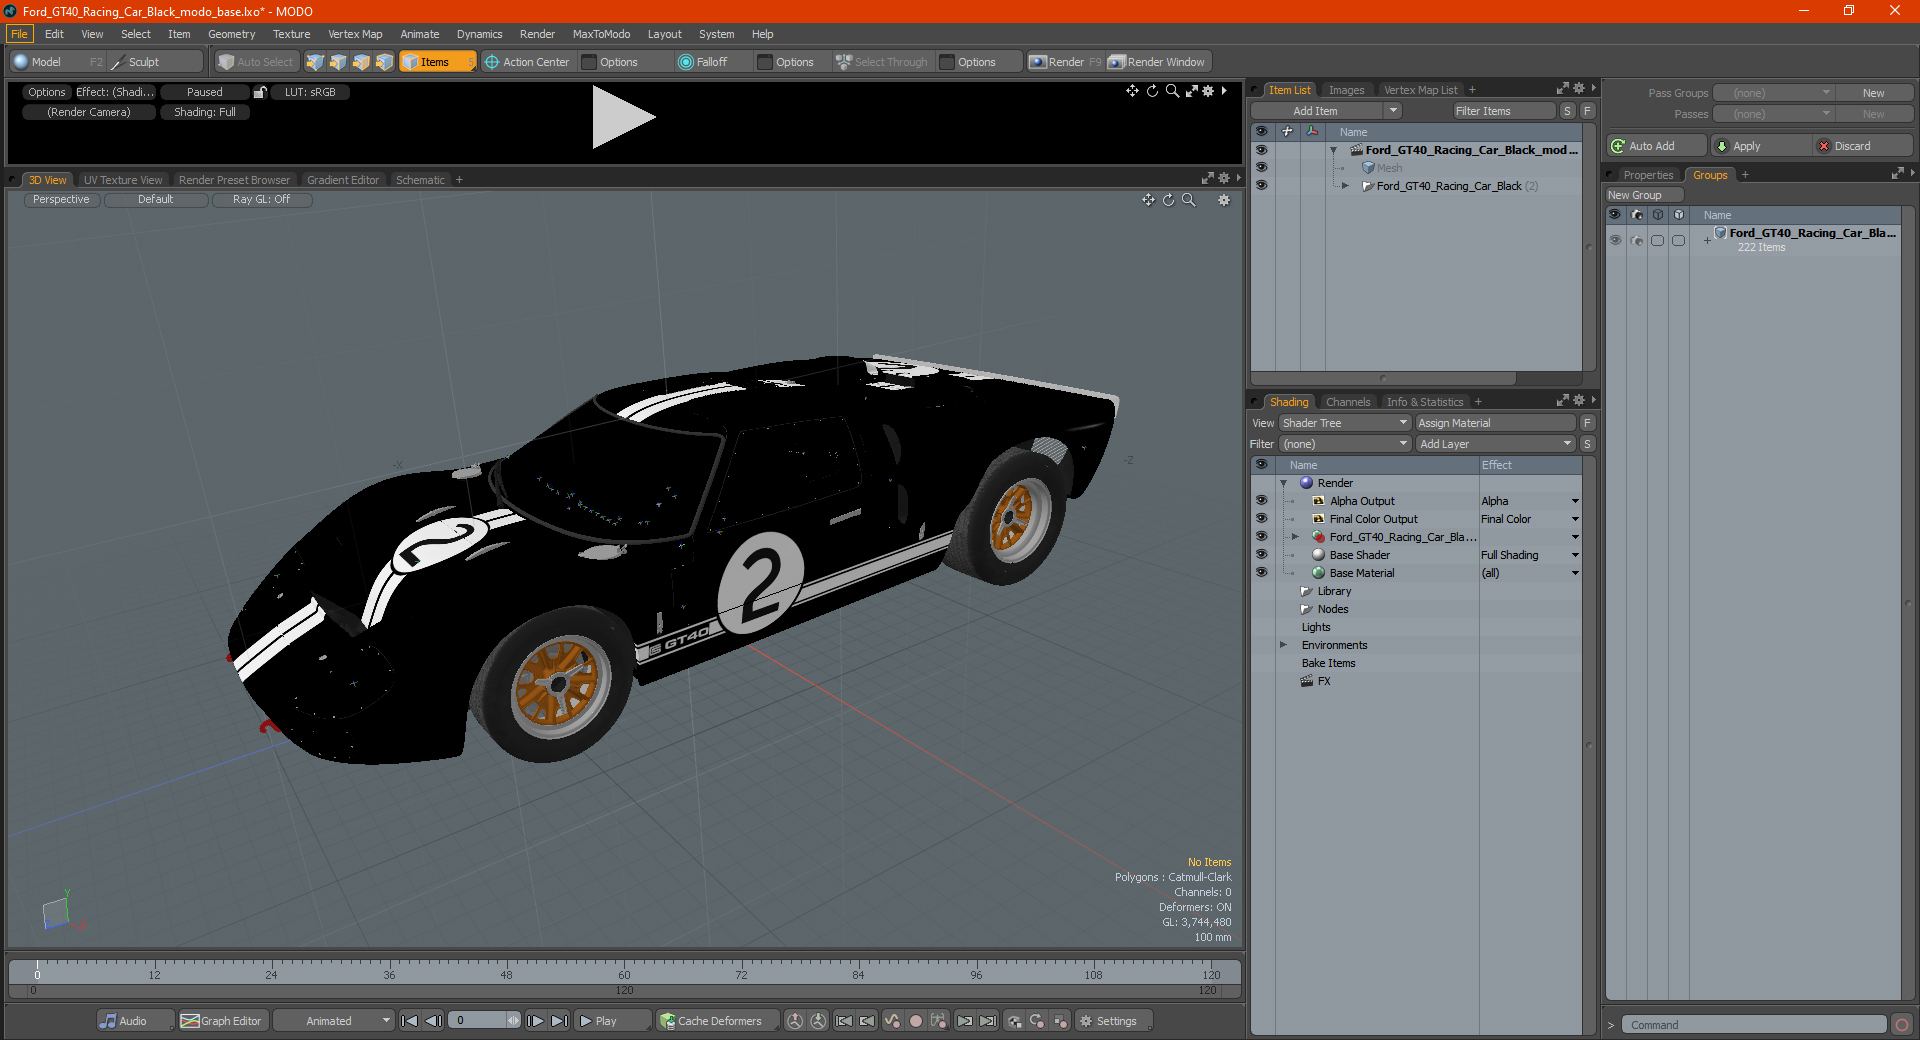Click 3D viewport settings gear icon
Viewport: 1920px width, 1040px height.
pos(1223,200)
